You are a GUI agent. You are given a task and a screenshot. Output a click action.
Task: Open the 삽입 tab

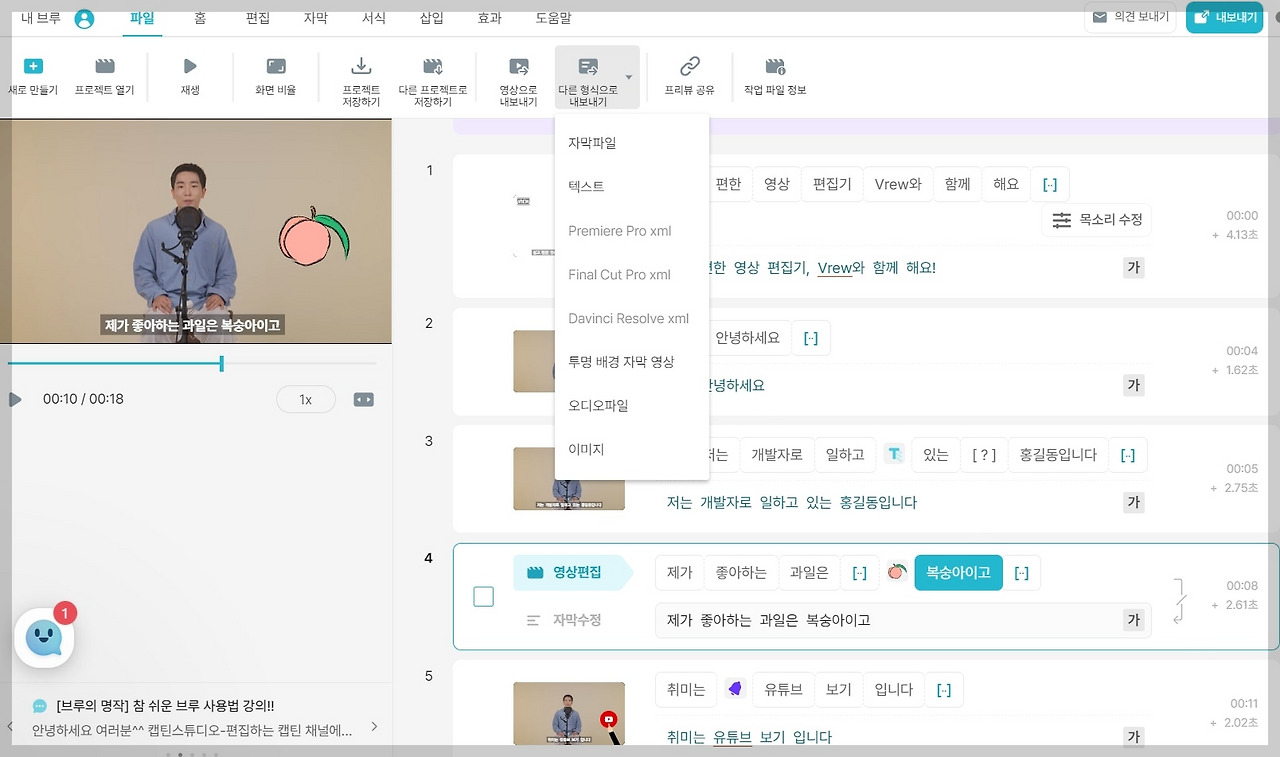[x=432, y=18]
